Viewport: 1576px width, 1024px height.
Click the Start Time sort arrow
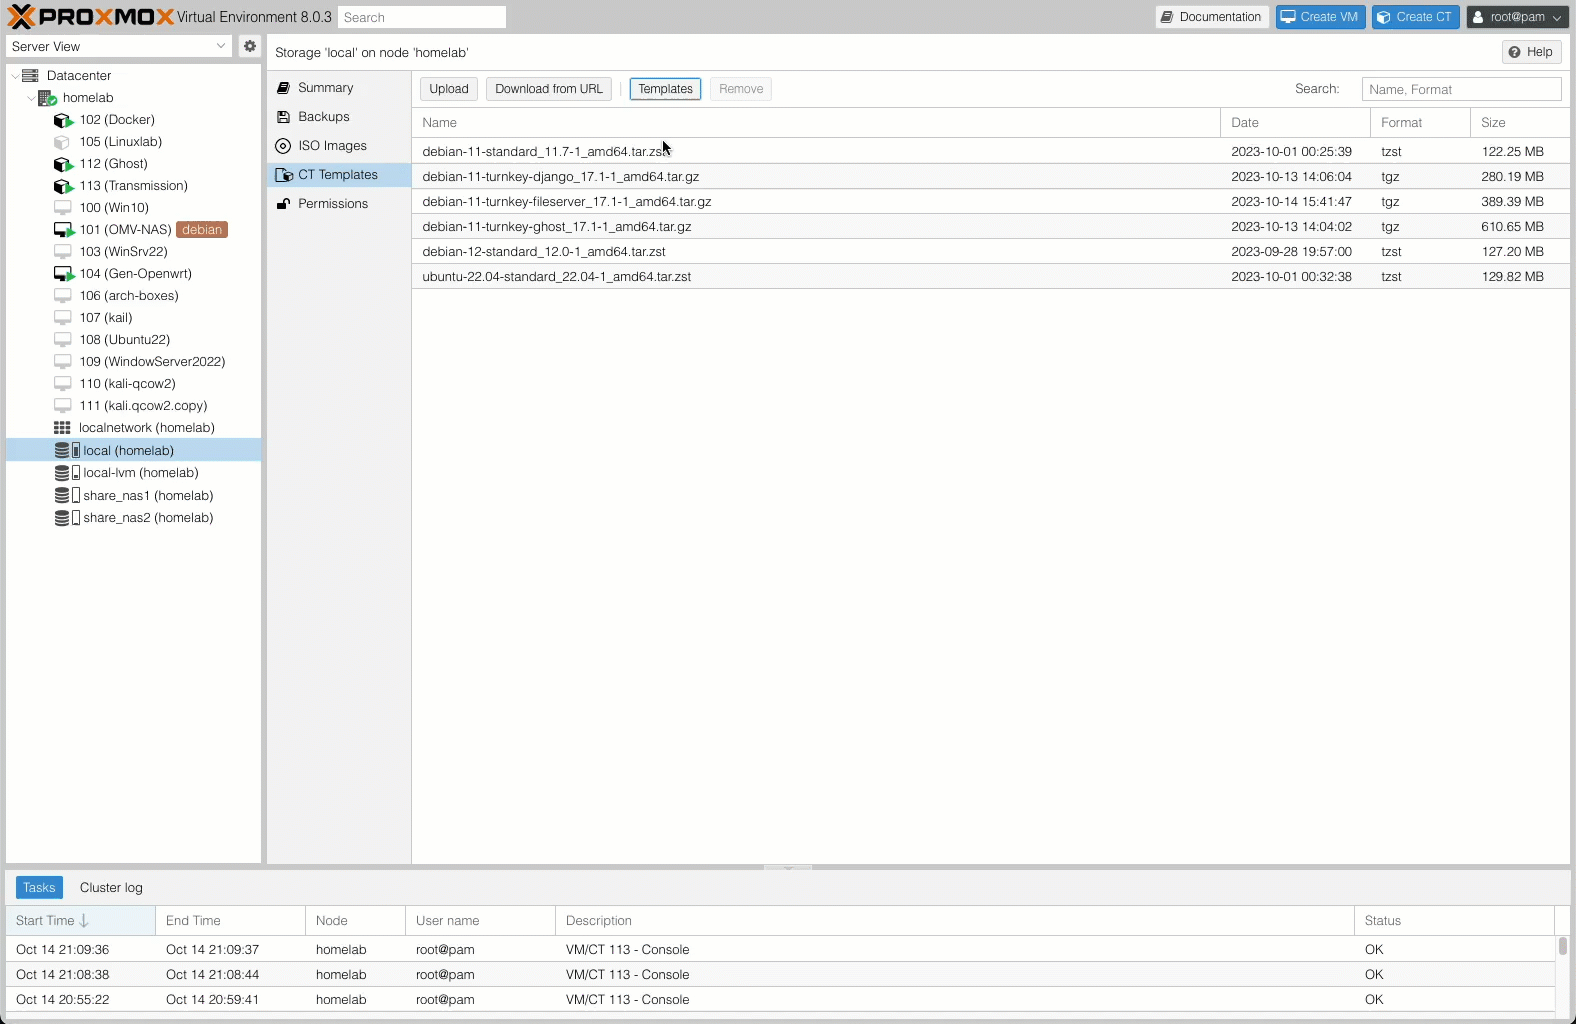(x=84, y=921)
